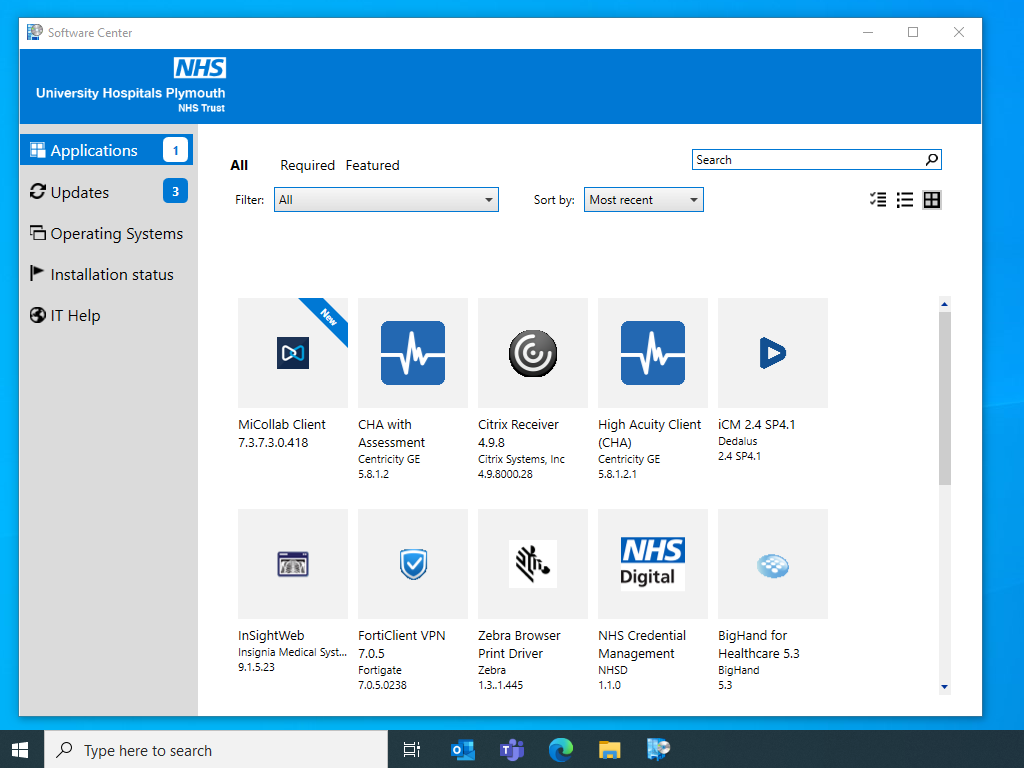Select the iCM 2.4 SP4.1 icon
This screenshot has width=1024, height=768.
(x=773, y=353)
